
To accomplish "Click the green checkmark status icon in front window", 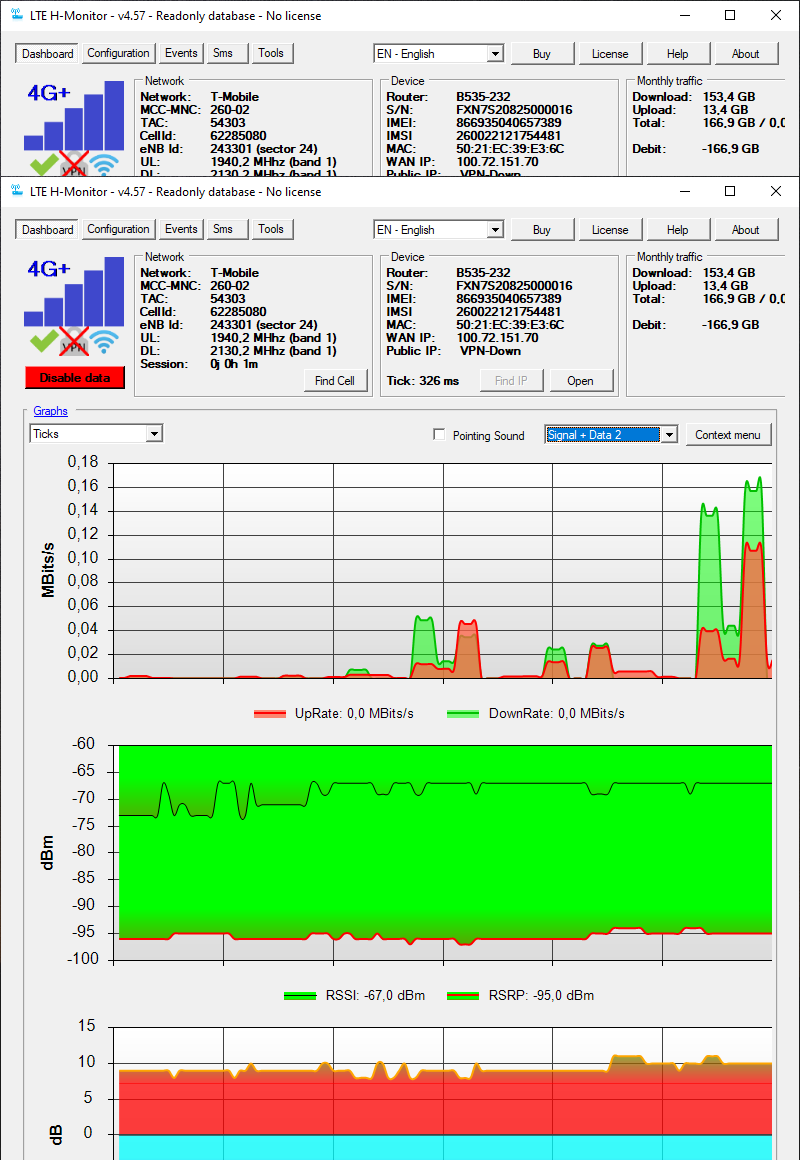I will tap(44, 342).
